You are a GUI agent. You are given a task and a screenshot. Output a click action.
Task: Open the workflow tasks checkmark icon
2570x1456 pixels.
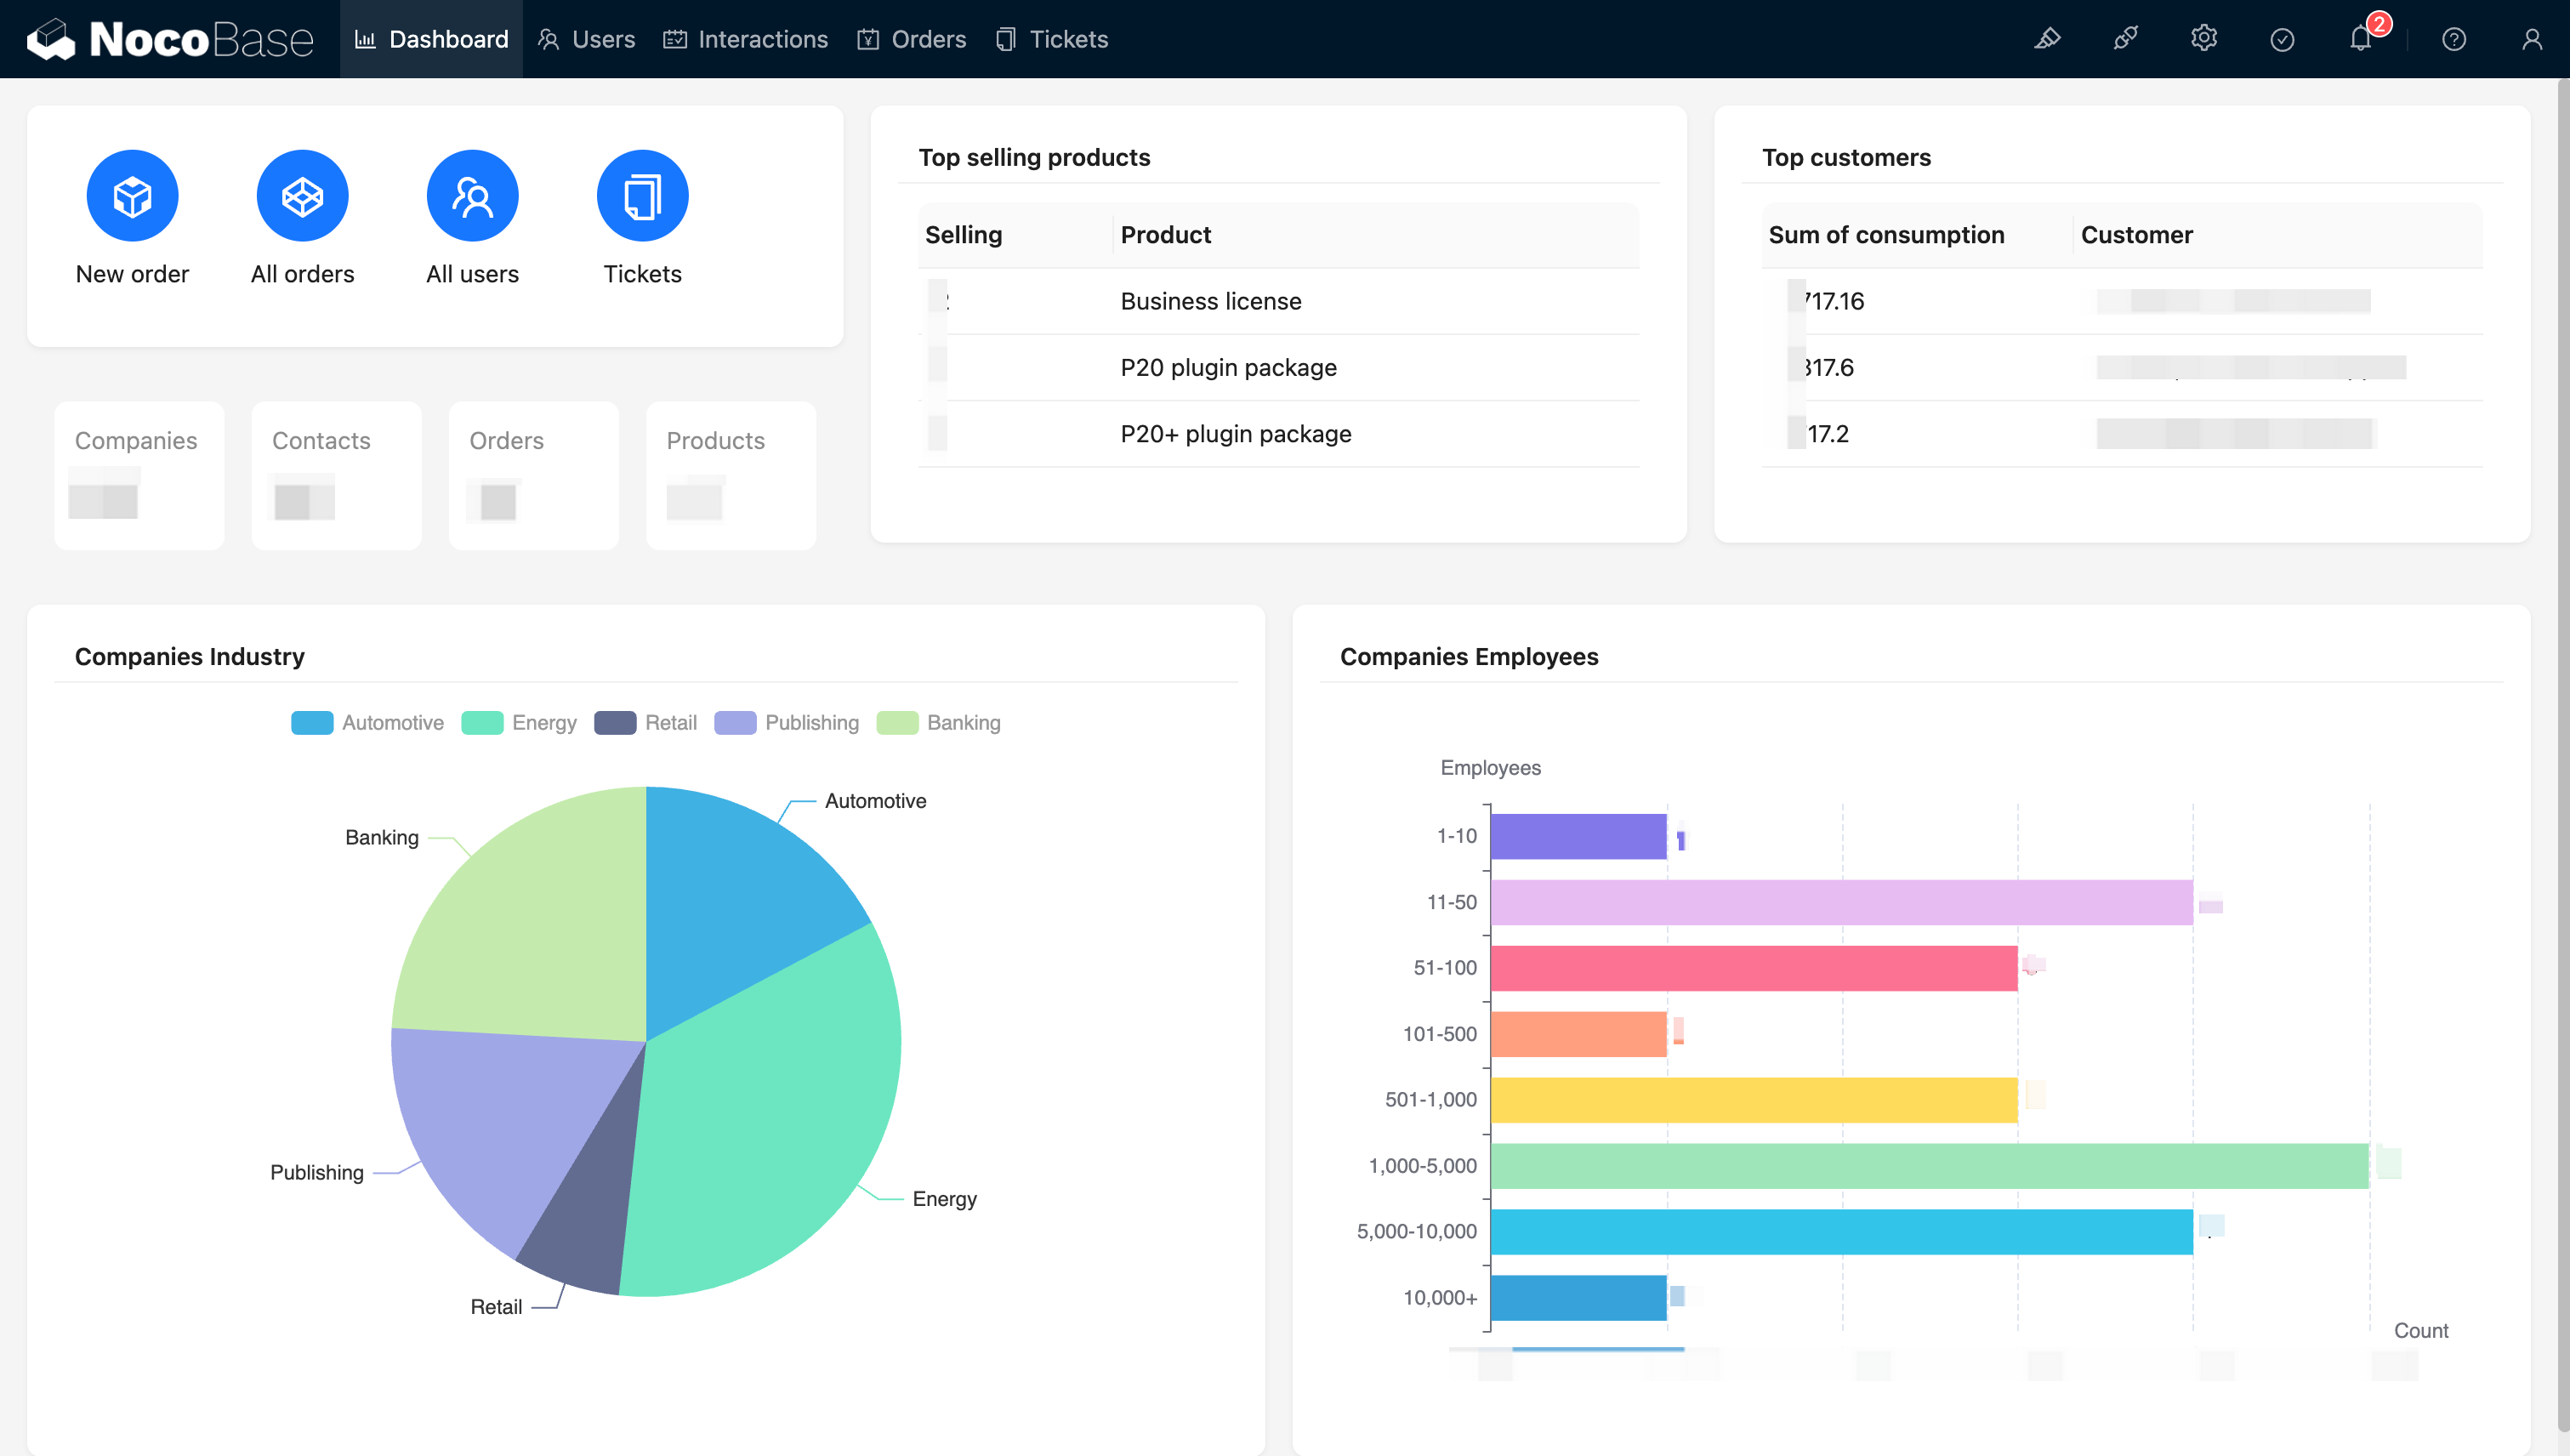tap(2282, 39)
